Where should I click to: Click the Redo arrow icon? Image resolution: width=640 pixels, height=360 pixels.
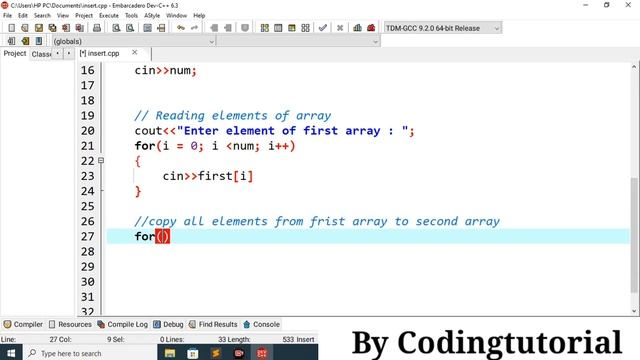[x=194, y=28]
